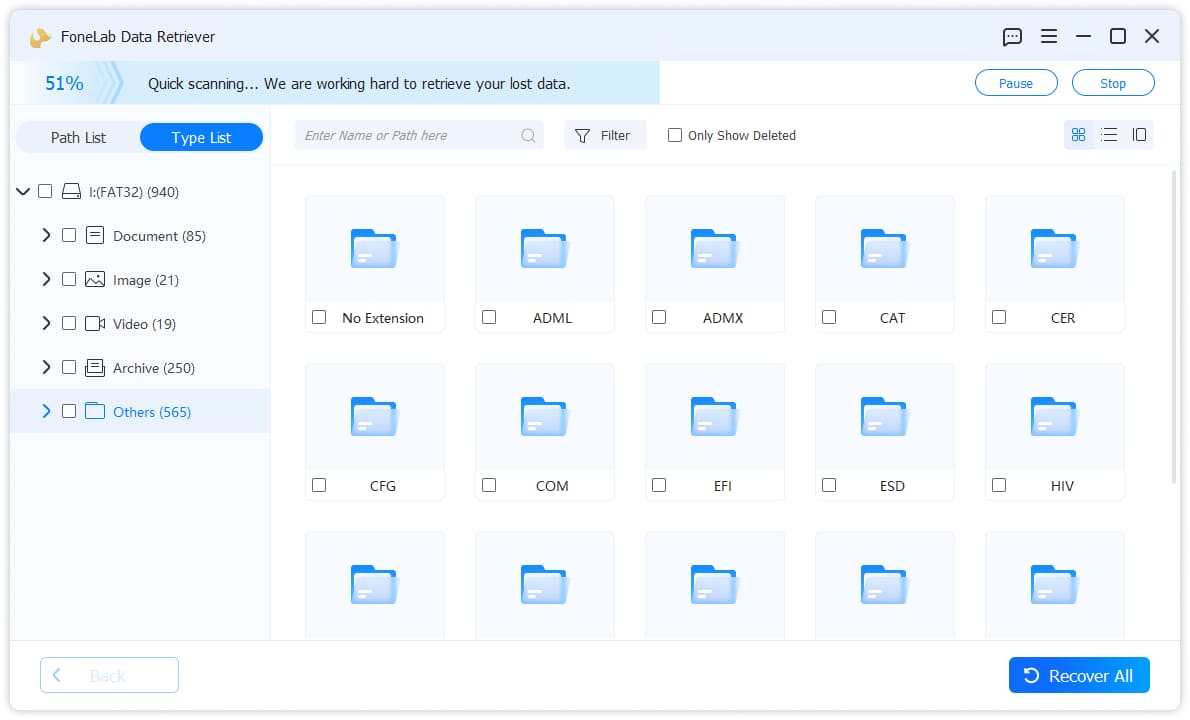Check the ADML folder checkbox
The image size is (1190, 720).
(x=489, y=317)
